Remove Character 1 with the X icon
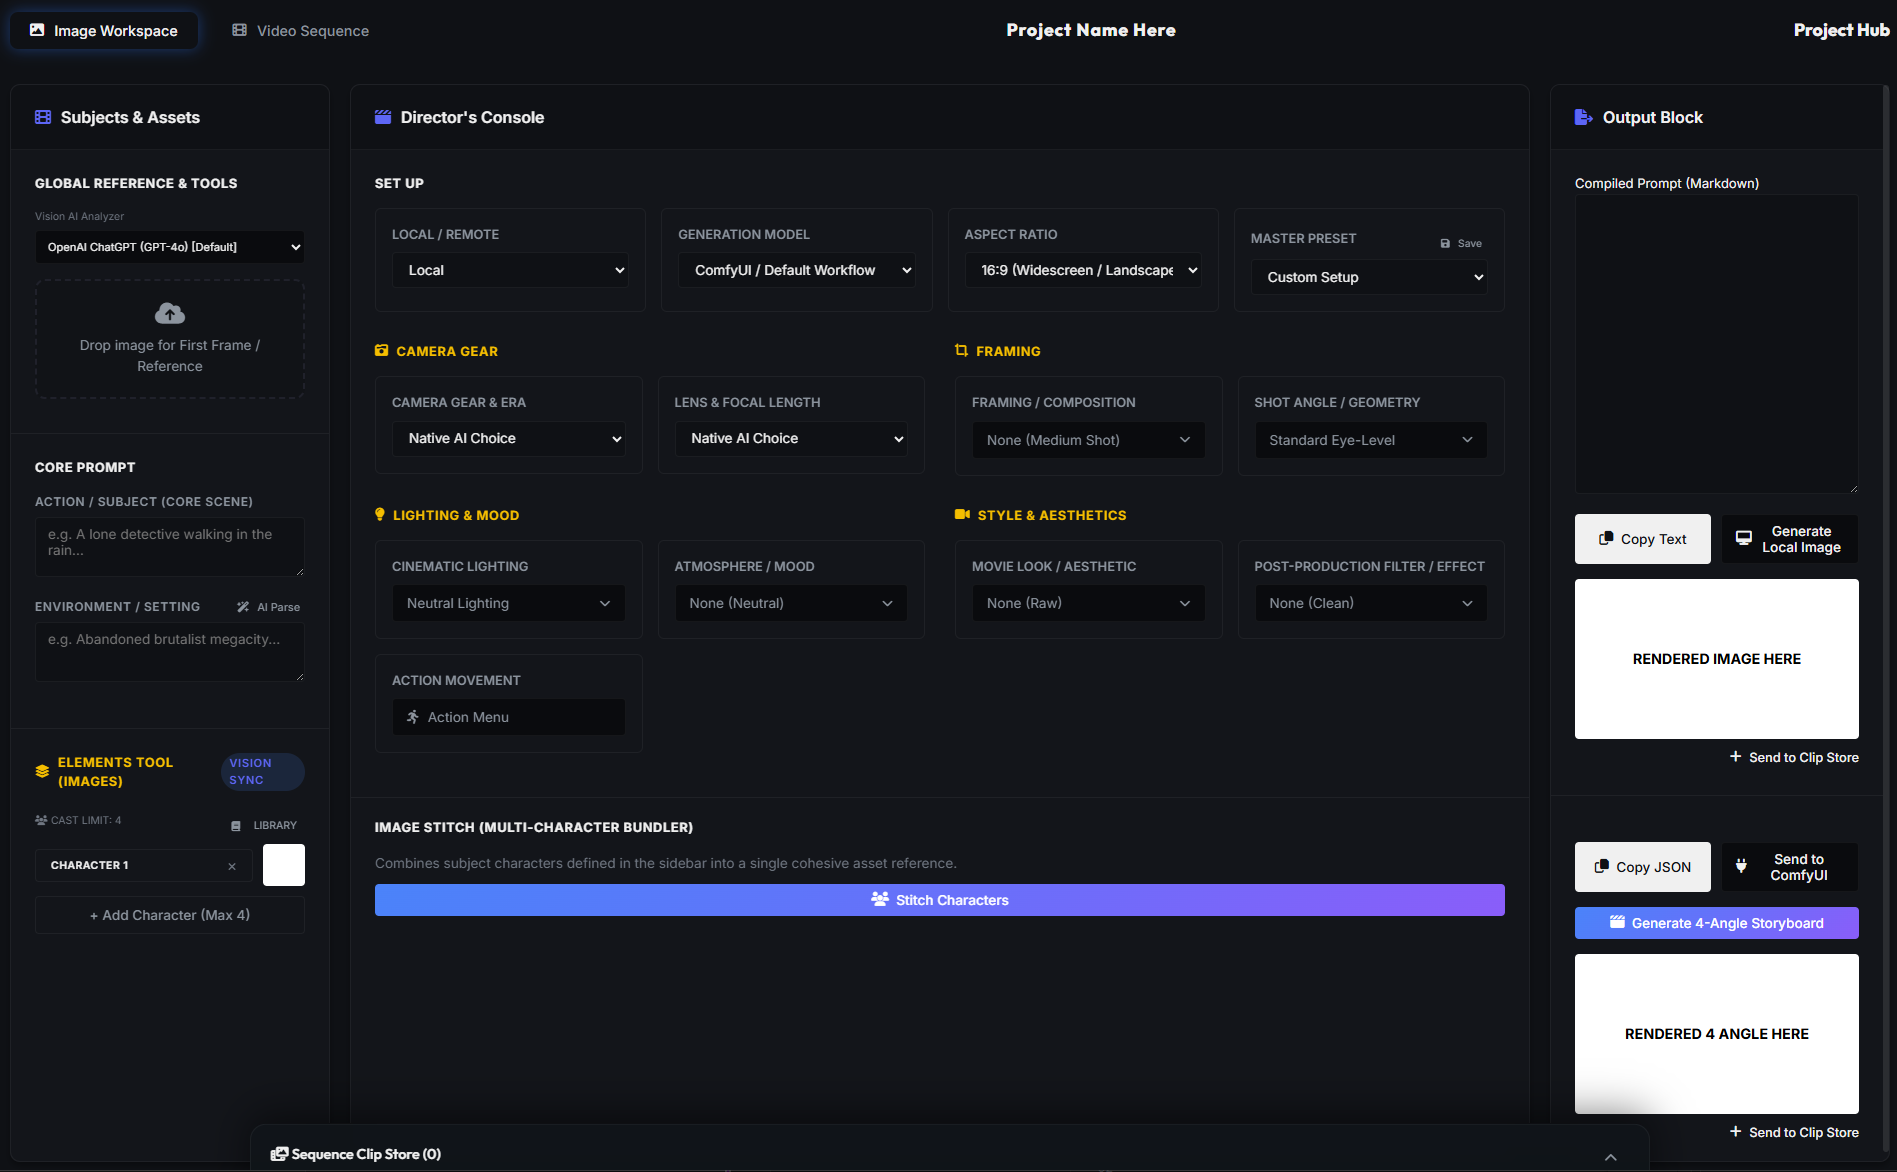 (232, 866)
